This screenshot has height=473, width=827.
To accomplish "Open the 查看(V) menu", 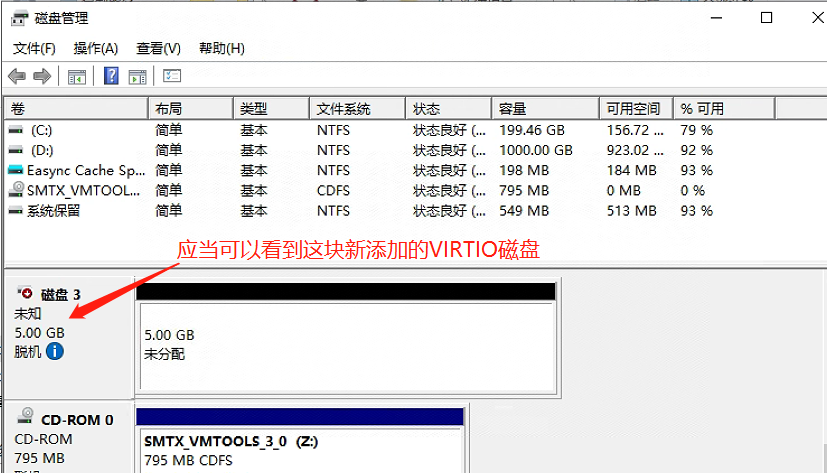I will pyautogui.click(x=159, y=48).
